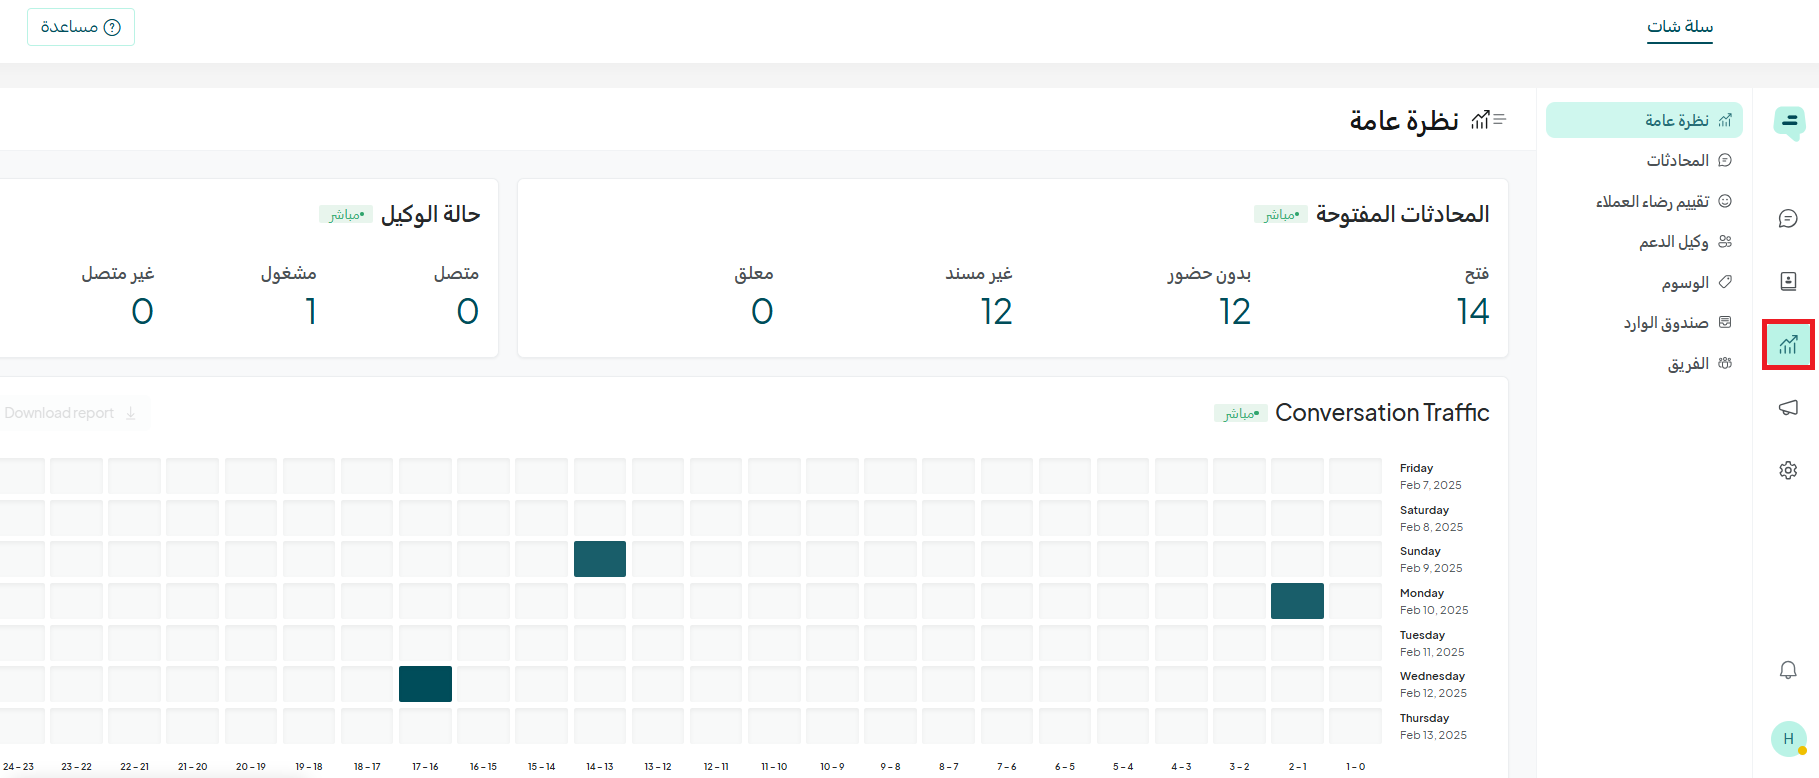Open الفريق sidebar item
The width and height of the screenshot is (1819, 778).
point(1644,364)
